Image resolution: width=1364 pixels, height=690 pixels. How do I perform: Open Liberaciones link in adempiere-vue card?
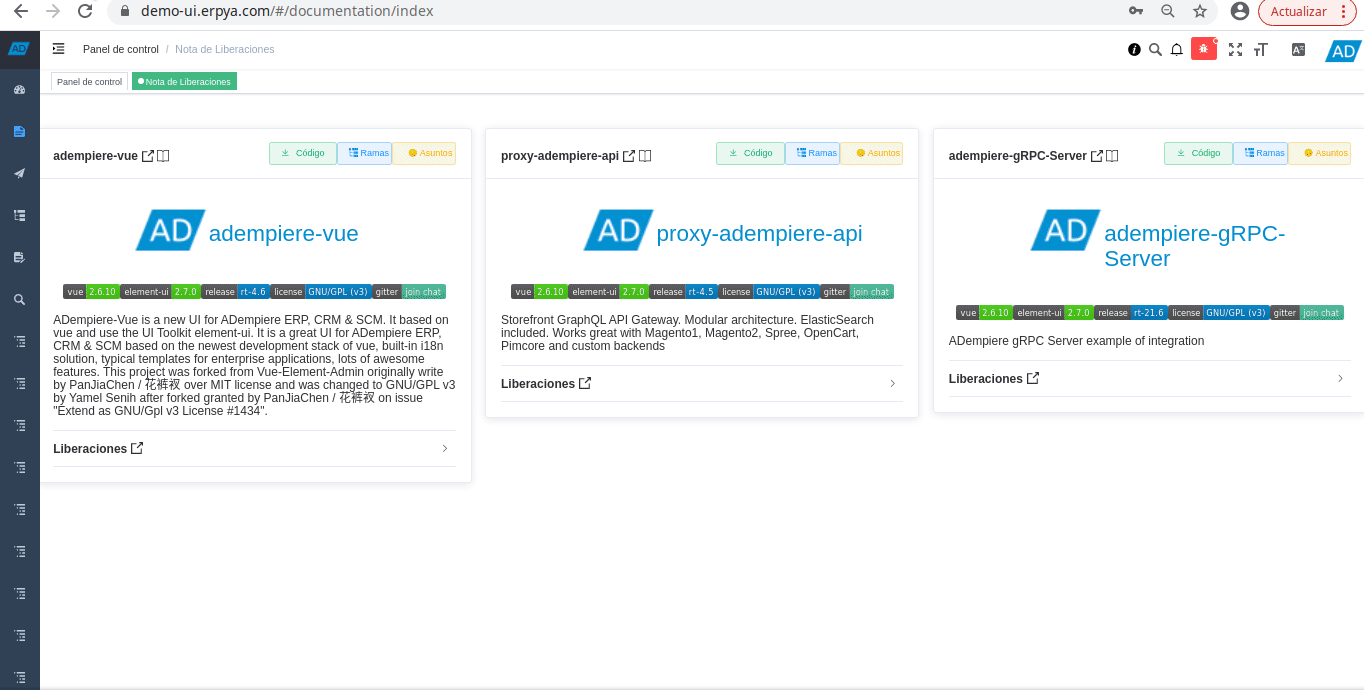pos(98,449)
